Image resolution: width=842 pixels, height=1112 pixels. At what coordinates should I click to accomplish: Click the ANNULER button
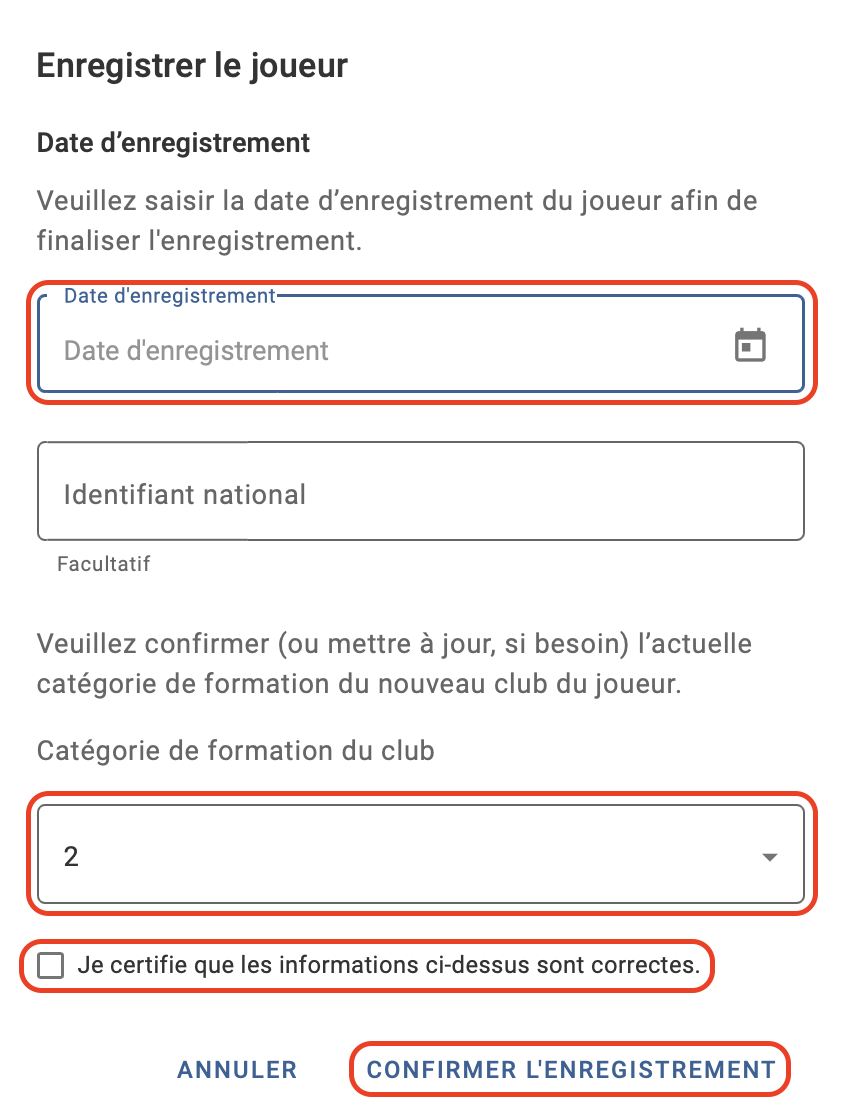(237, 1069)
